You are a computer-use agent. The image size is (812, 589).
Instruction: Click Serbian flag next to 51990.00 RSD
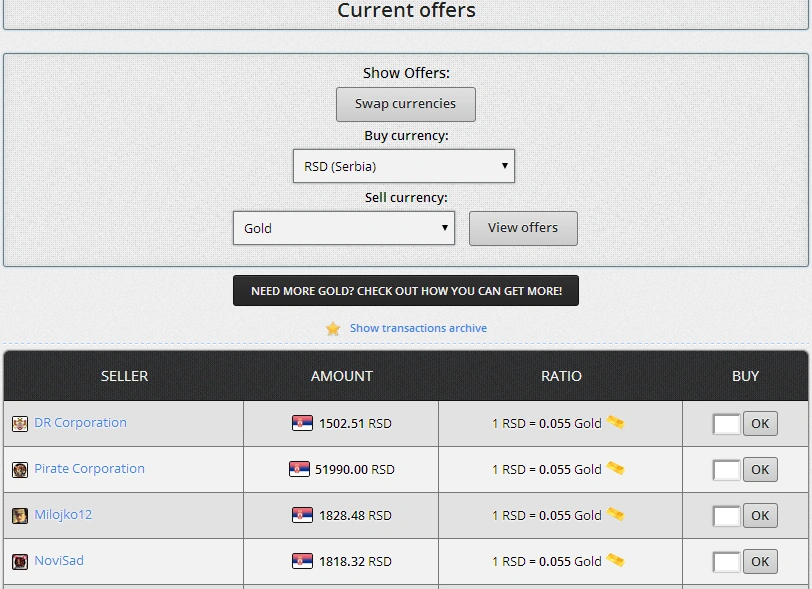(299, 469)
